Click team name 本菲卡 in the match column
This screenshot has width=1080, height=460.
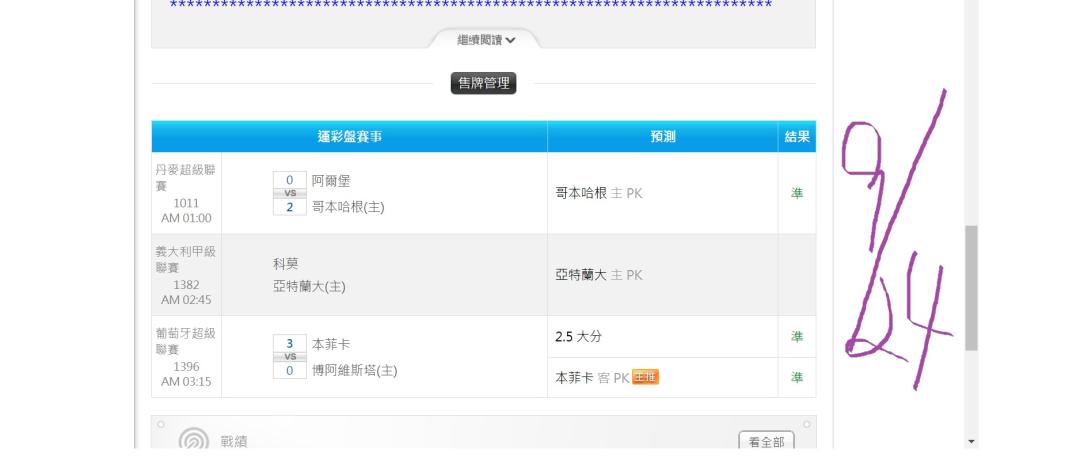coord(331,344)
